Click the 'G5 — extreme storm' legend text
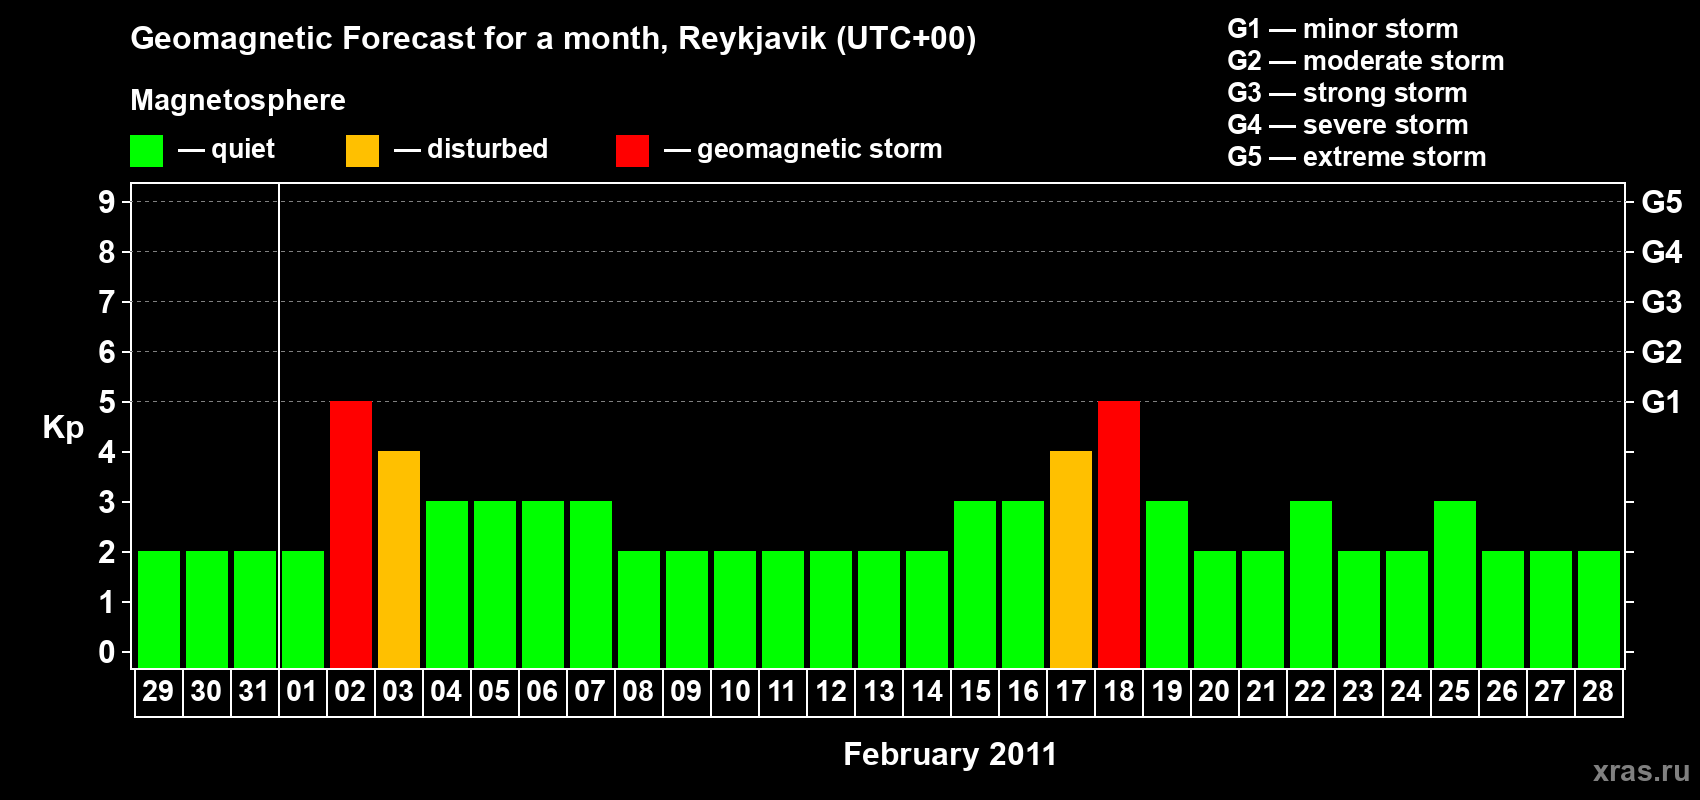Image resolution: width=1700 pixels, height=800 pixels. coord(1357,157)
